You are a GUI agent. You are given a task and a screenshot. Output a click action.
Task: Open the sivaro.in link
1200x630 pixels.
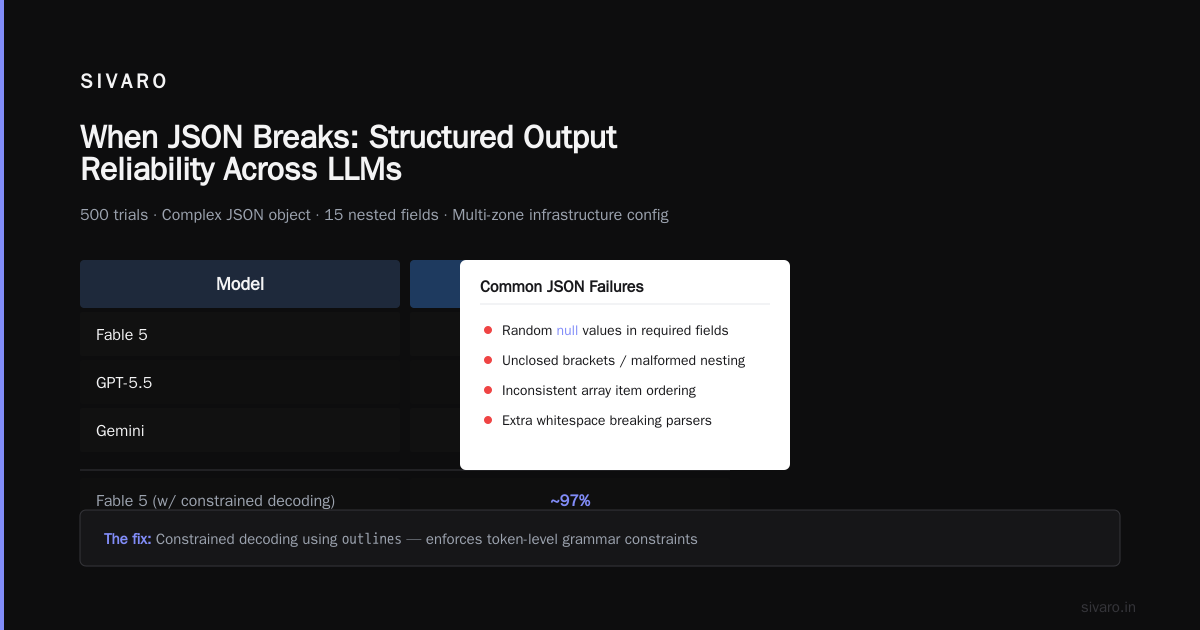[x=1108, y=607]
